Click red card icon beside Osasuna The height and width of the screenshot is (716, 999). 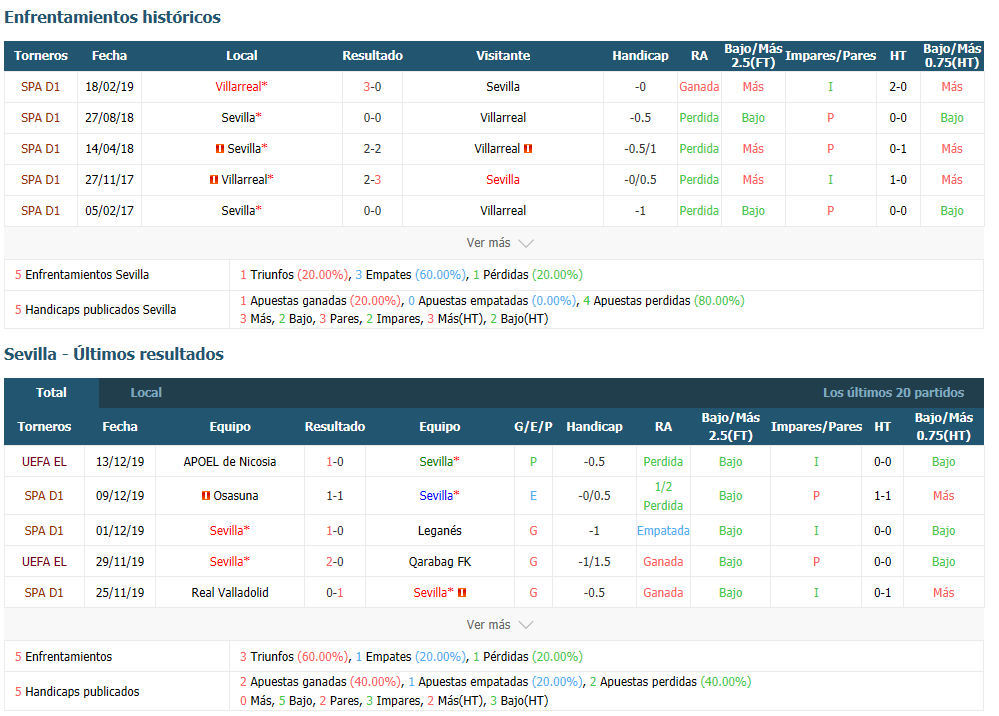[206, 496]
